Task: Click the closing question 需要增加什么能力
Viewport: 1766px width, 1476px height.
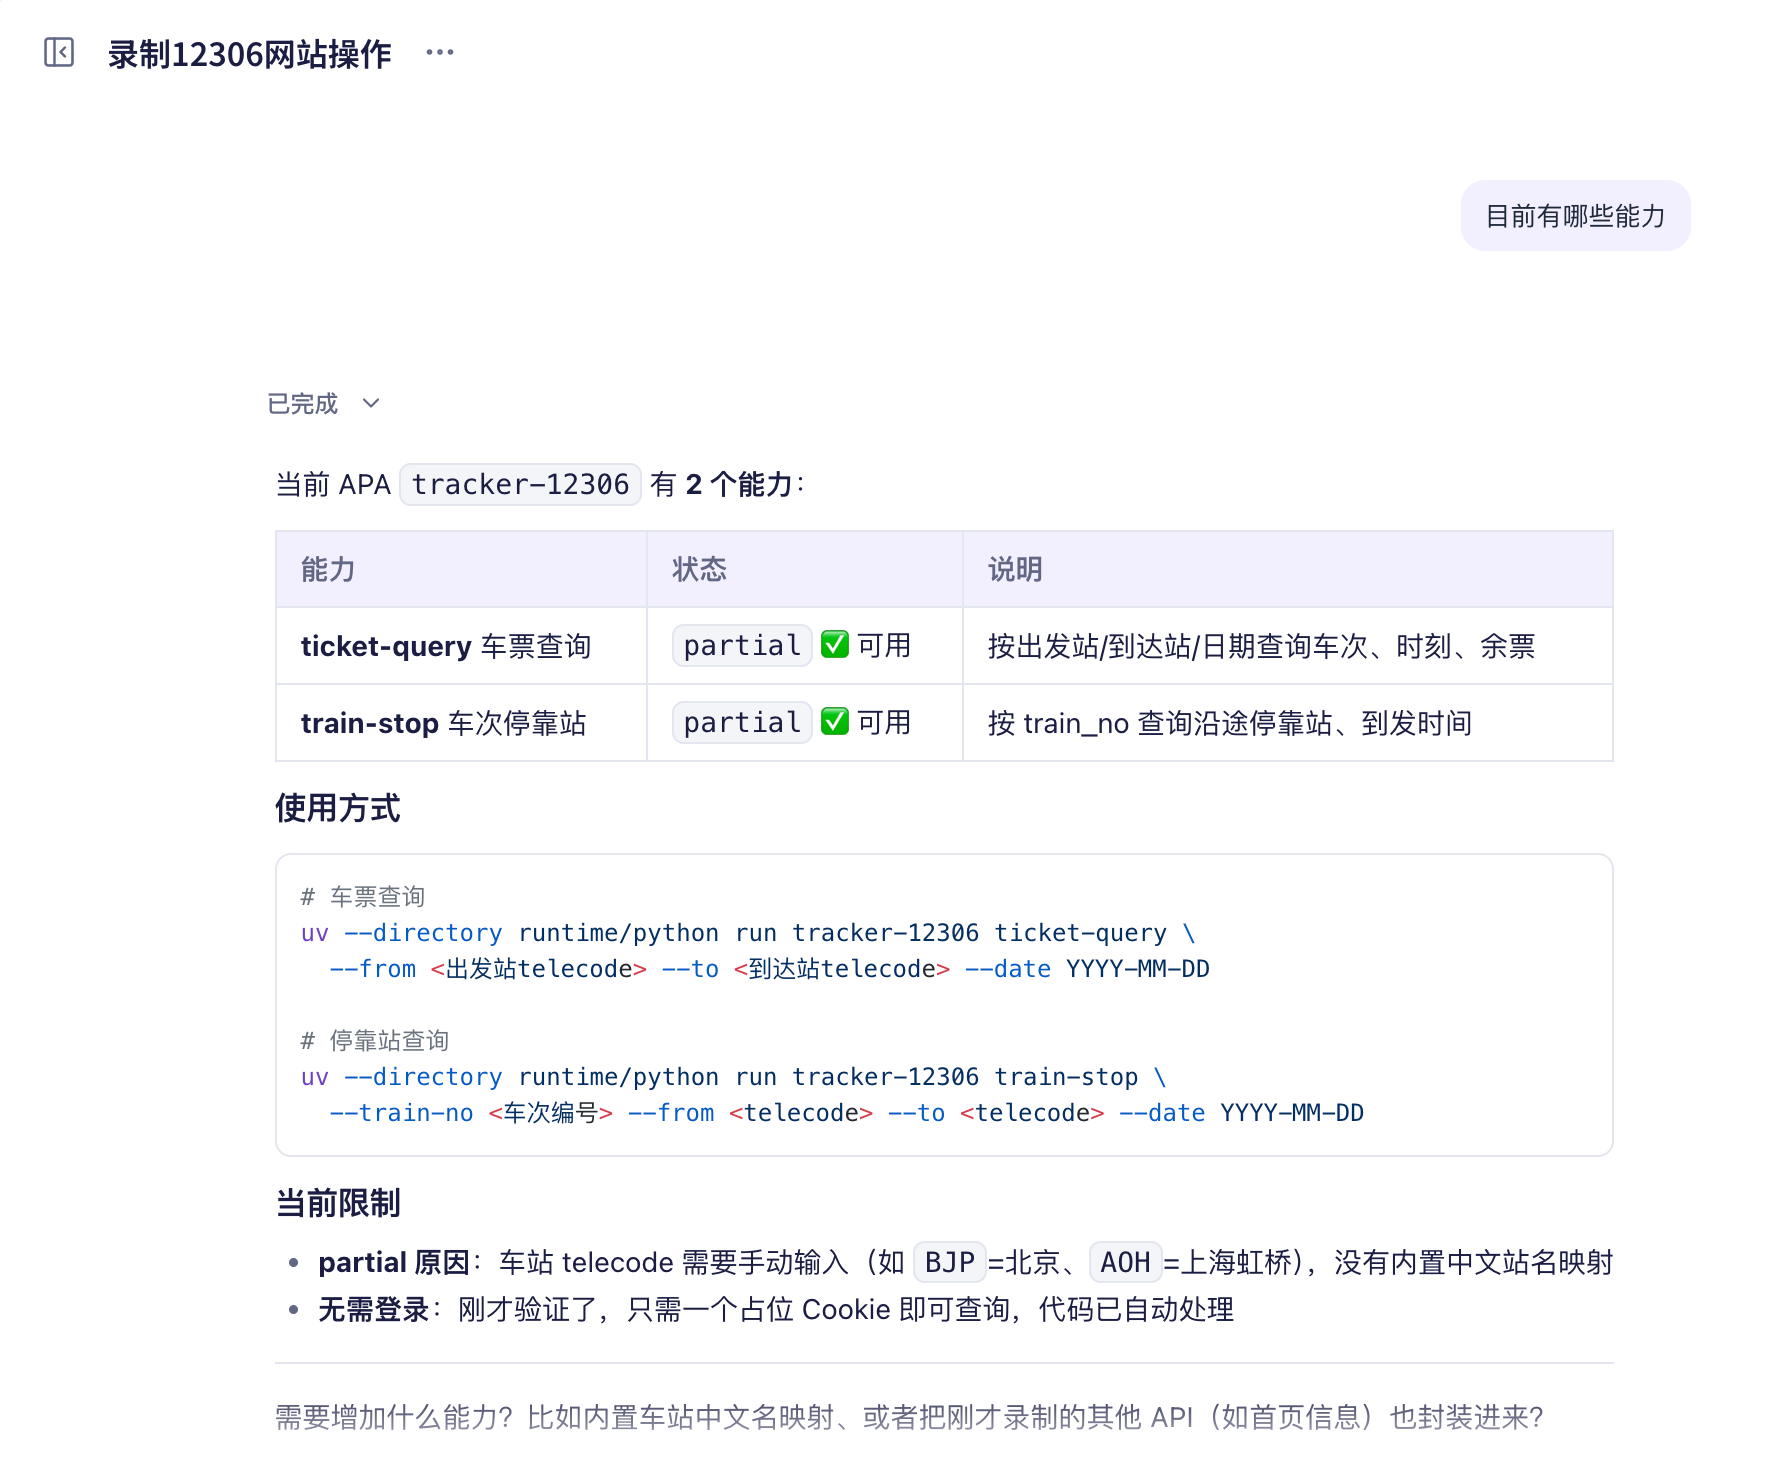Action: [910, 1417]
